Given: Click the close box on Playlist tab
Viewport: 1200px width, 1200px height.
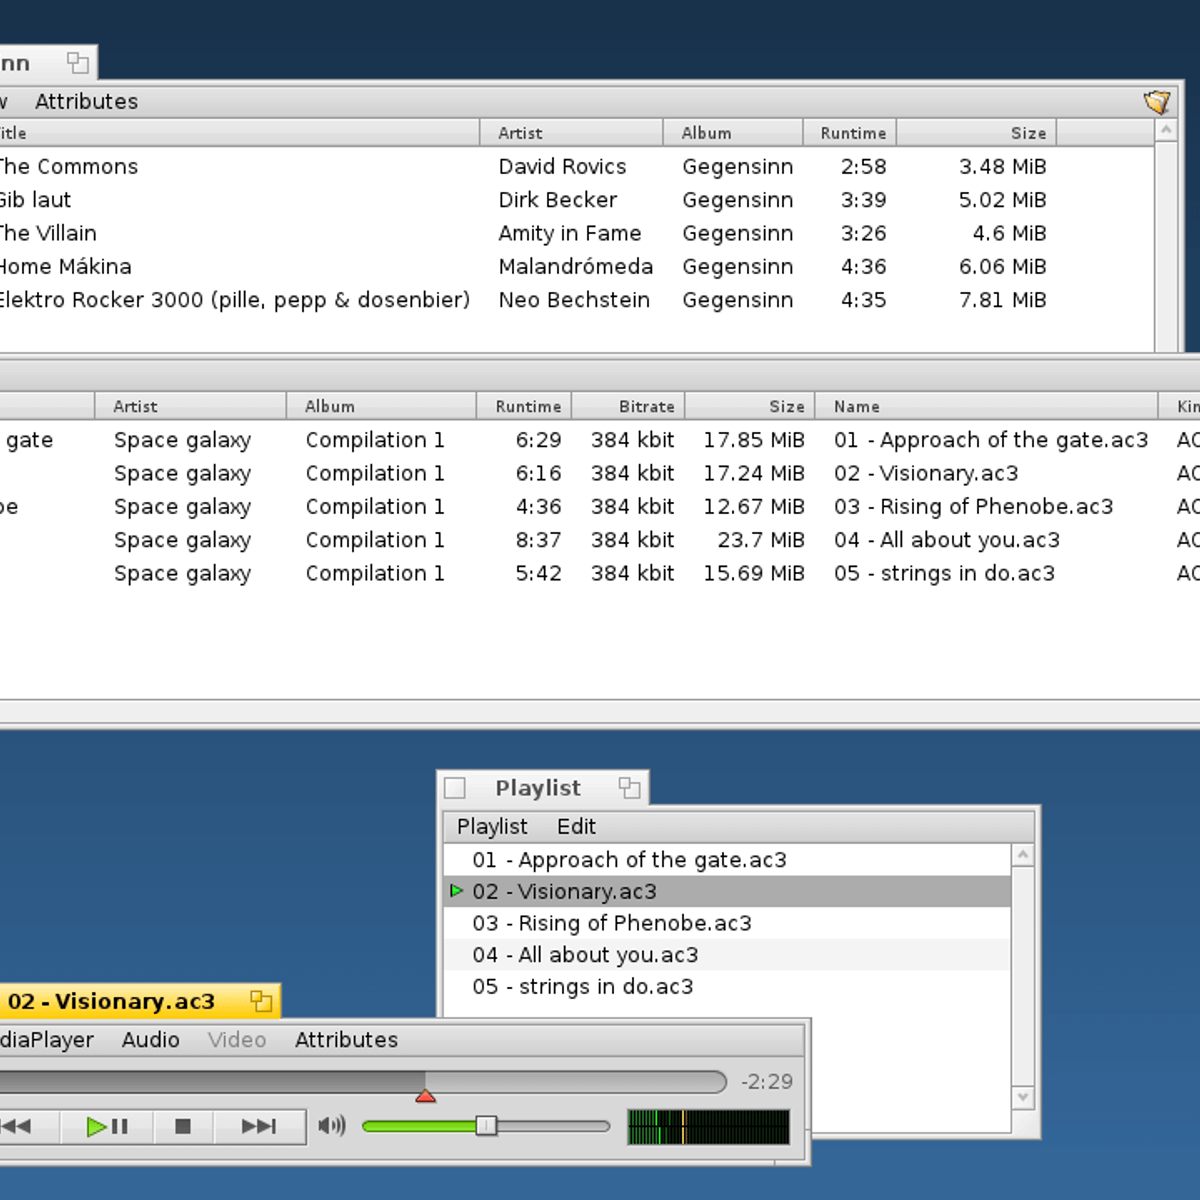Looking at the screenshot, I should [455, 788].
